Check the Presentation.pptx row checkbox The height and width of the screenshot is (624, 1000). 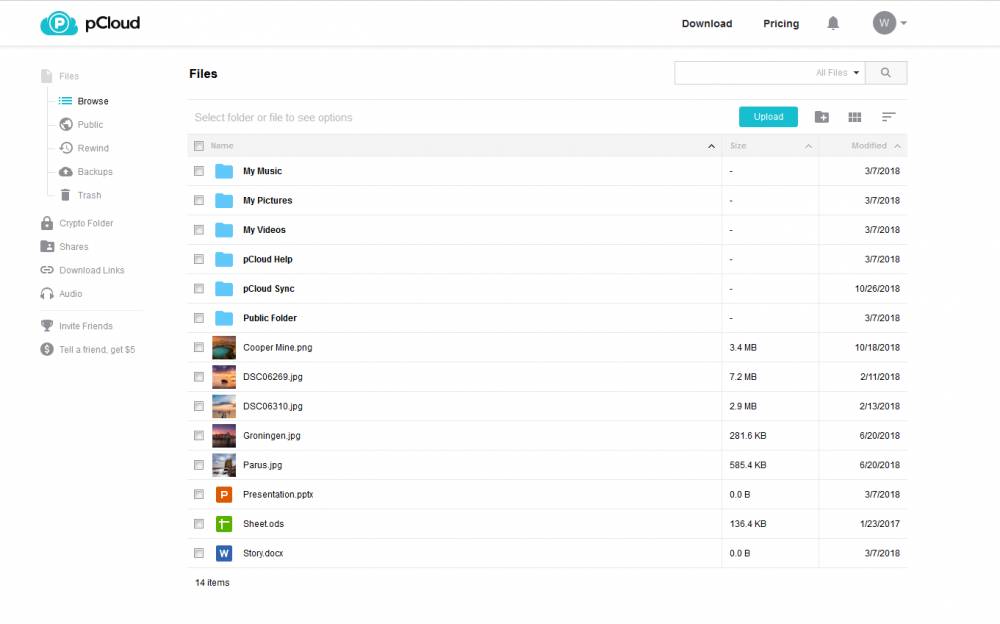tap(199, 494)
